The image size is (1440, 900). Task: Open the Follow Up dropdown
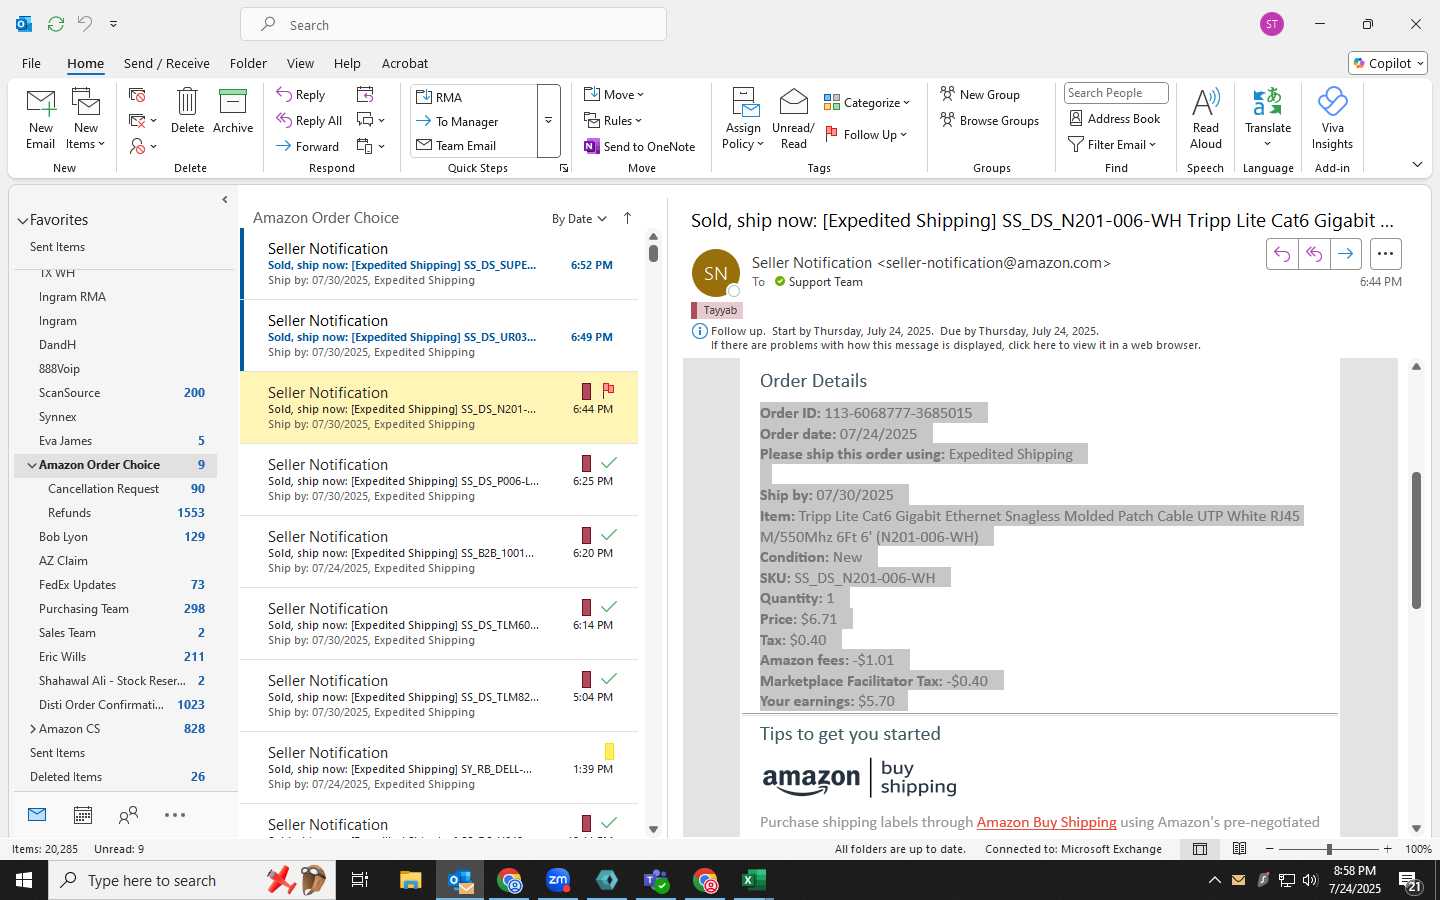865,134
